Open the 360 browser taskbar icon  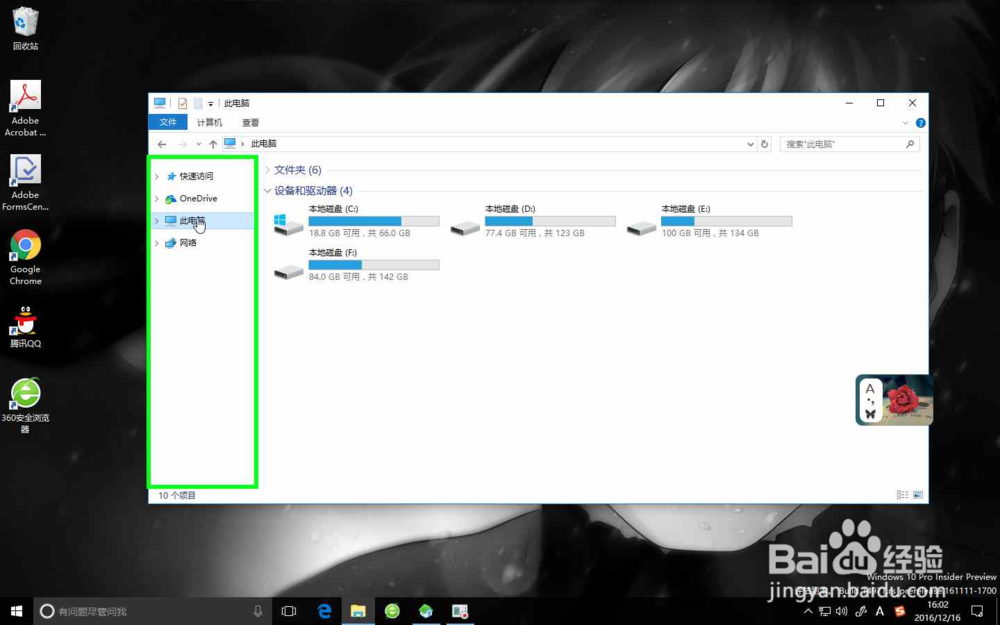coord(392,611)
